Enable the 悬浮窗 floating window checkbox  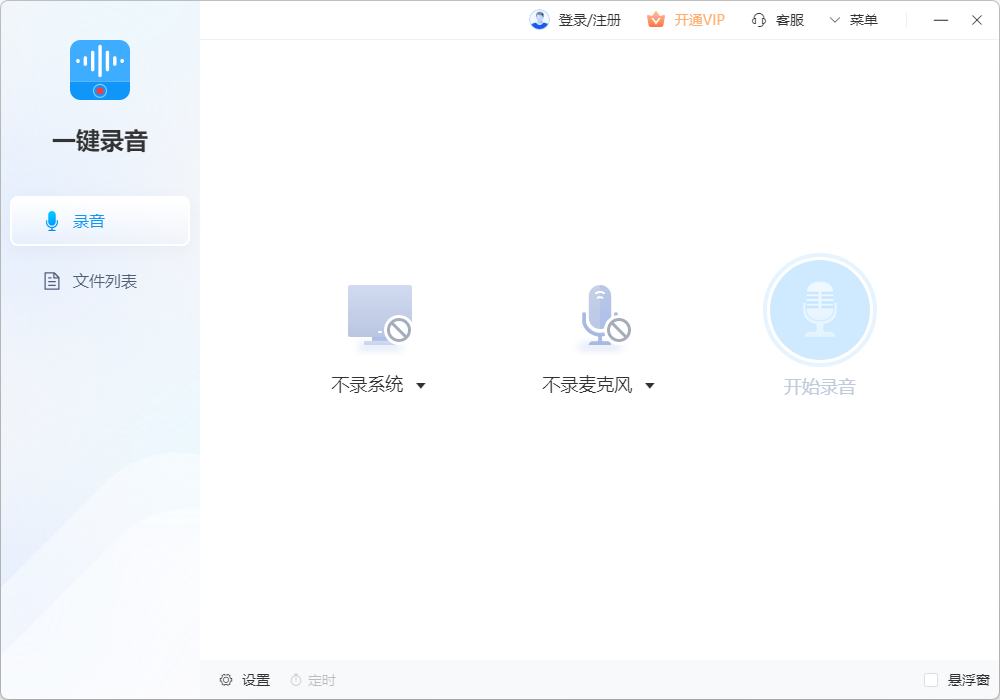[931, 679]
